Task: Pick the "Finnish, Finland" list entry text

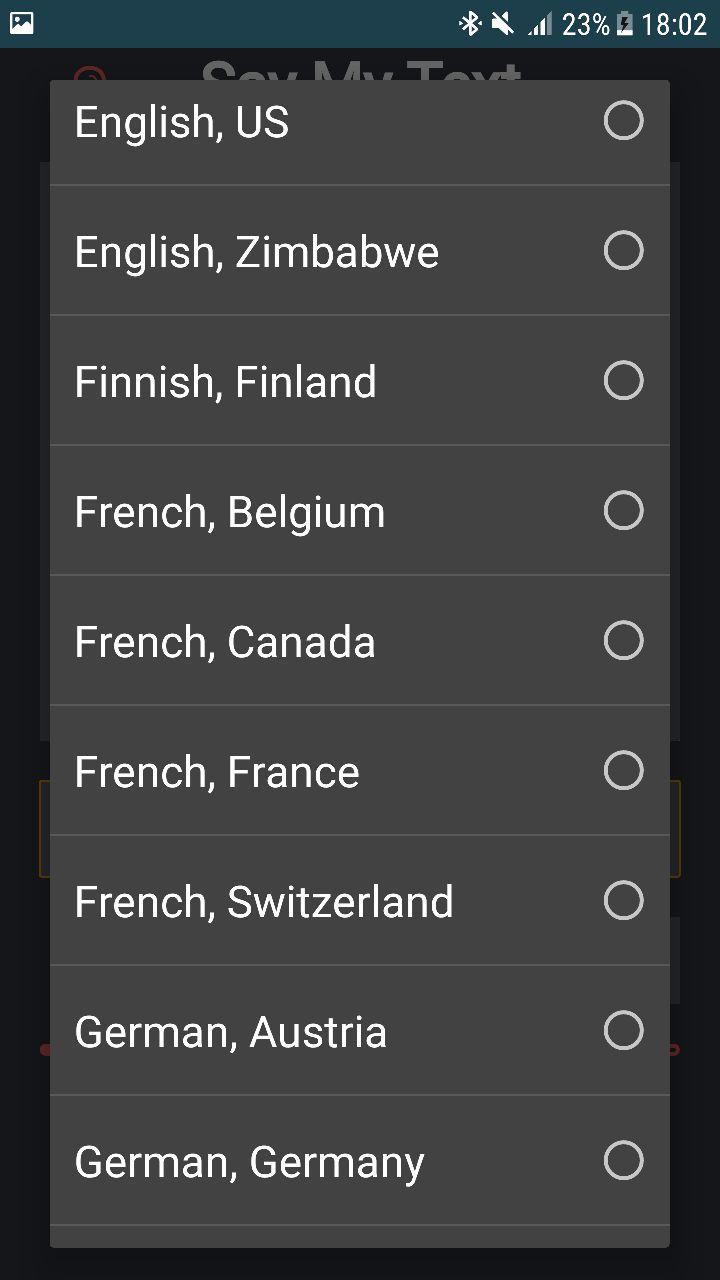Action: click(x=226, y=382)
